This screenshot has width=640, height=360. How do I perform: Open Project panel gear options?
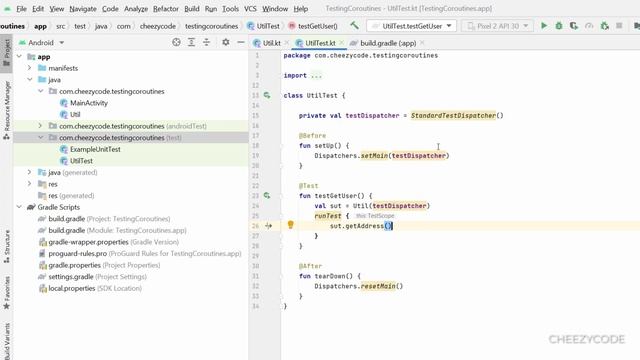[x=225, y=42]
